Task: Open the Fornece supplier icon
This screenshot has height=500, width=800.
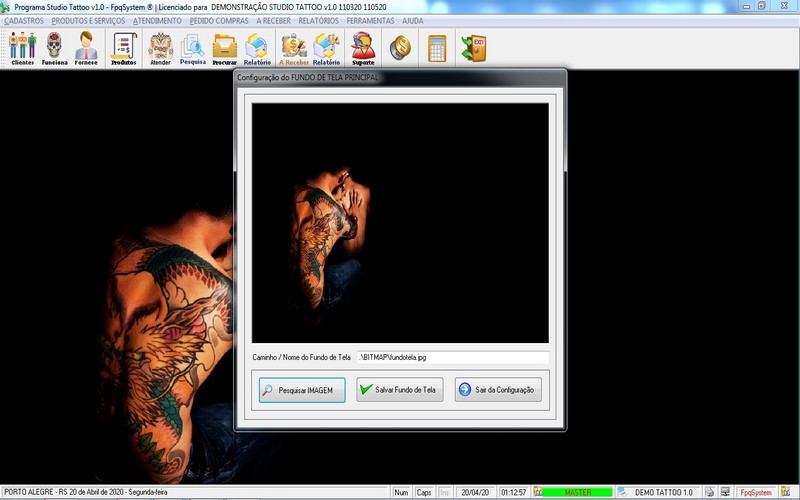Action: [86, 48]
